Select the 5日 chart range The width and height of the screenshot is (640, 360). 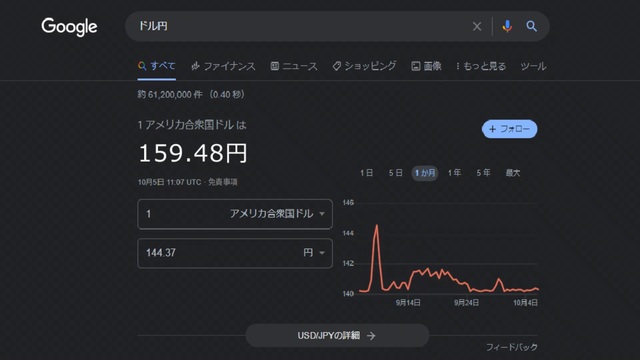click(395, 173)
